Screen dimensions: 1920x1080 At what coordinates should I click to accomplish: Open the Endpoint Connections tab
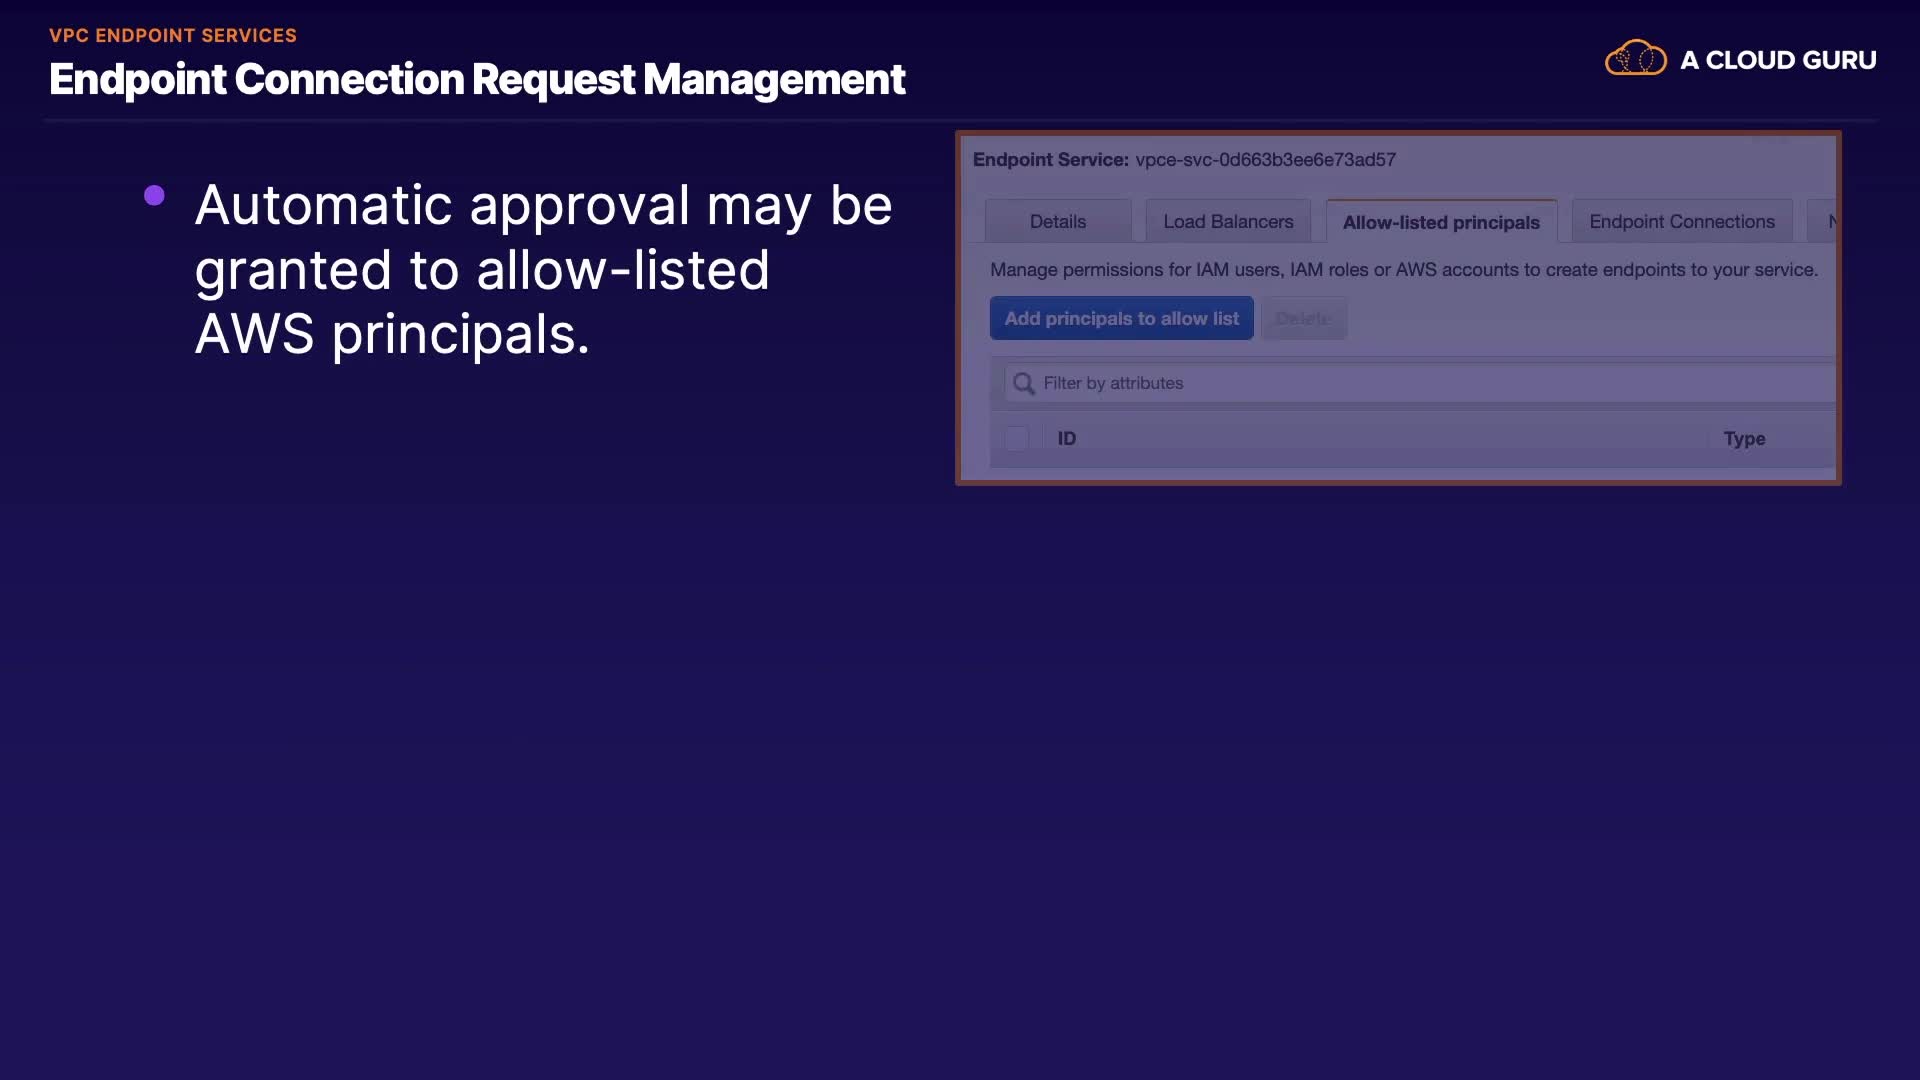pyautogui.click(x=1681, y=222)
